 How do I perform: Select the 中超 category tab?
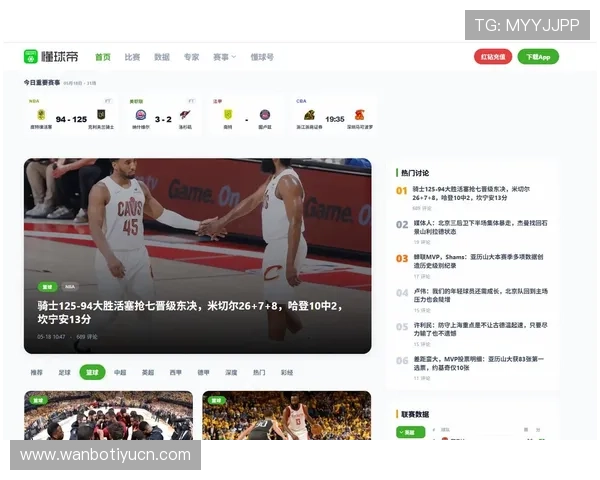pos(120,372)
